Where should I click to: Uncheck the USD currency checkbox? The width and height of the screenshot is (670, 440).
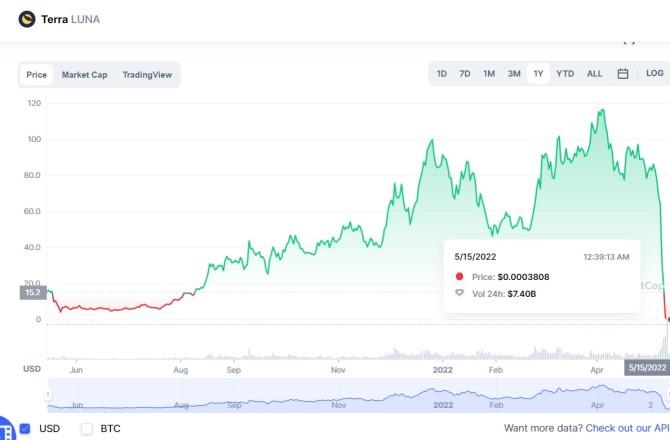(x=25, y=428)
